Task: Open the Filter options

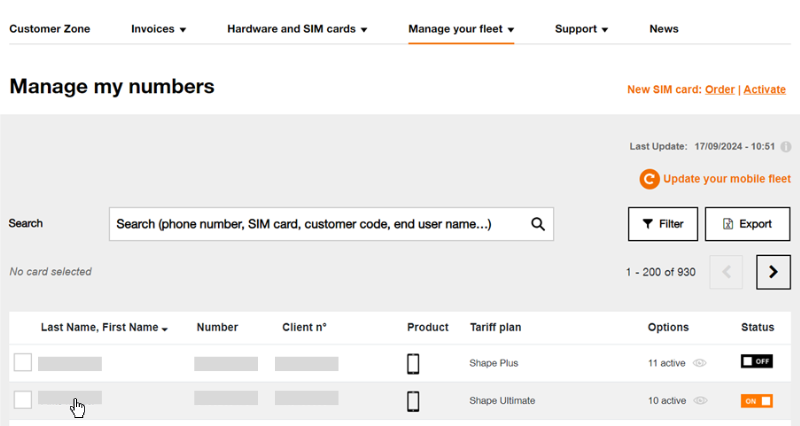Action: click(663, 224)
